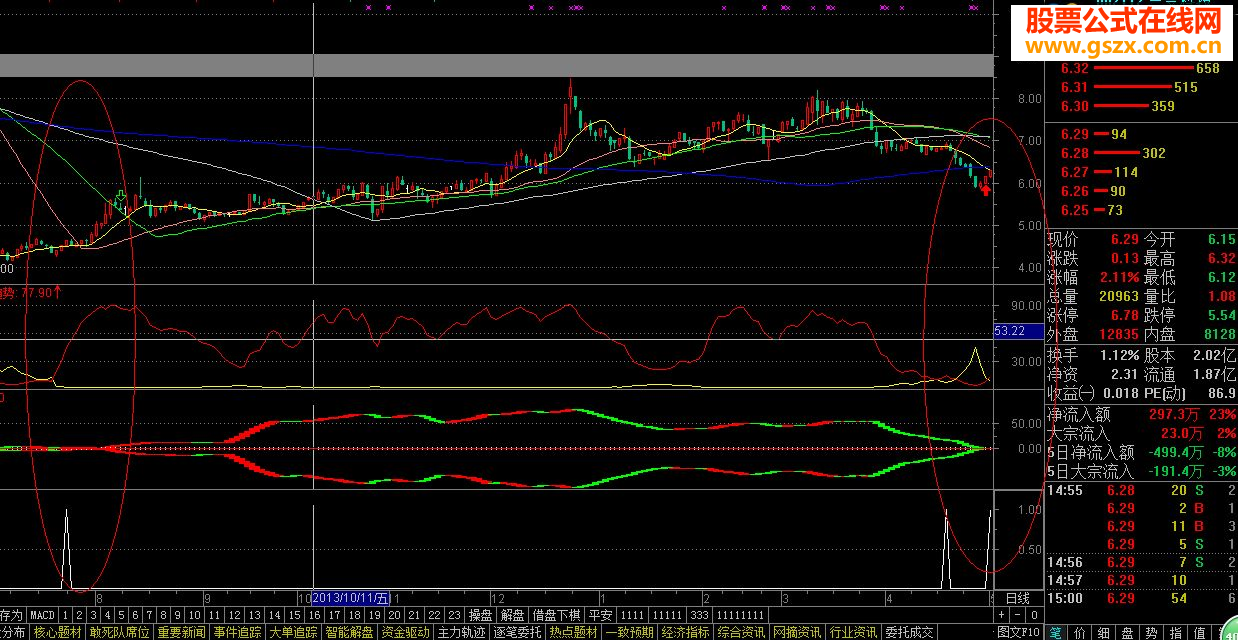Select the 势 trend tab
1238x640 pixels.
1151,632
